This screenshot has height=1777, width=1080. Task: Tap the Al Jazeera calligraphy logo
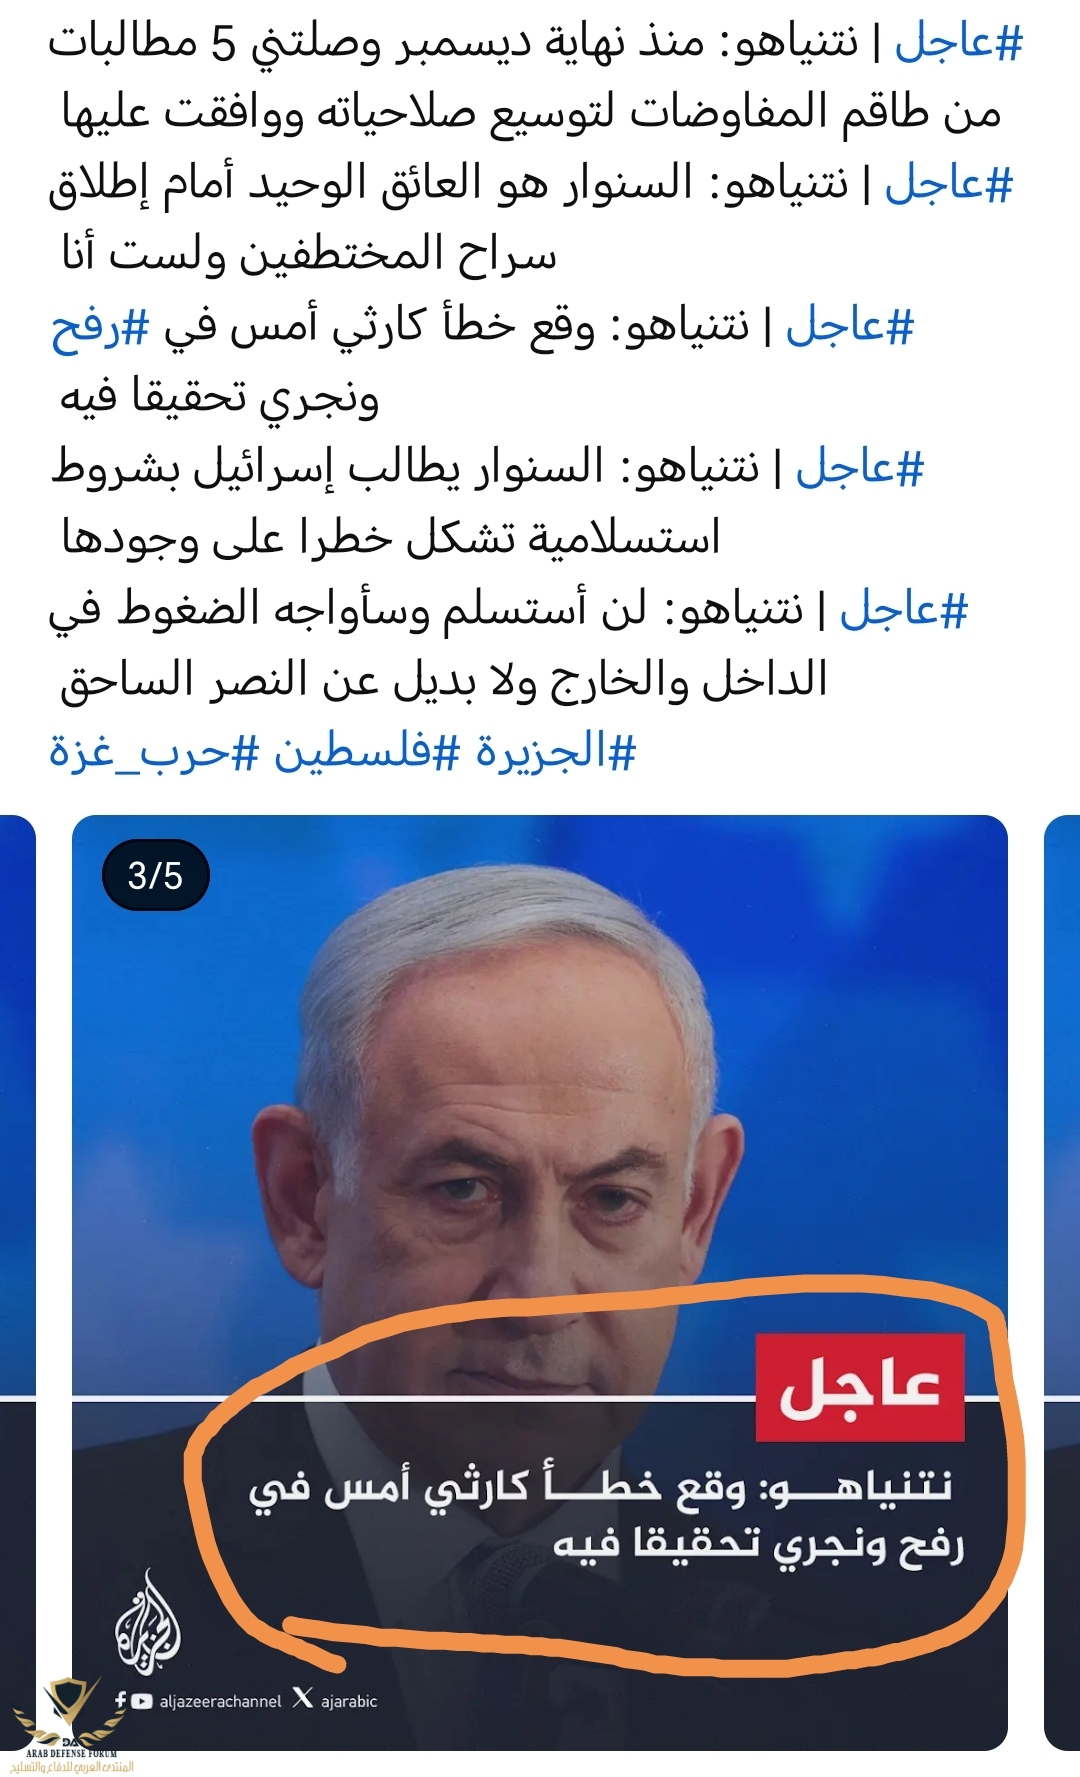pyautogui.click(x=148, y=1622)
